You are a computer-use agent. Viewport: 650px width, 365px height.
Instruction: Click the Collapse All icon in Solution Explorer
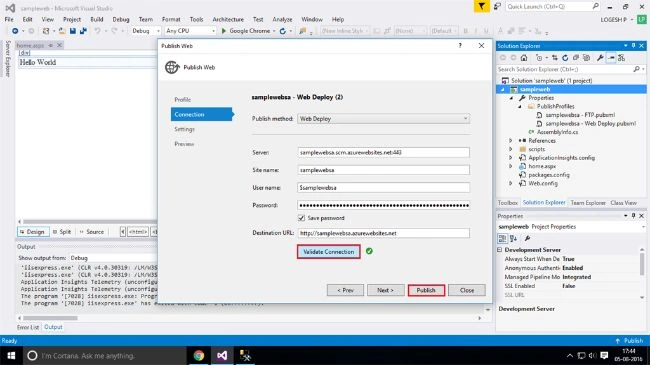pos(576,58)
